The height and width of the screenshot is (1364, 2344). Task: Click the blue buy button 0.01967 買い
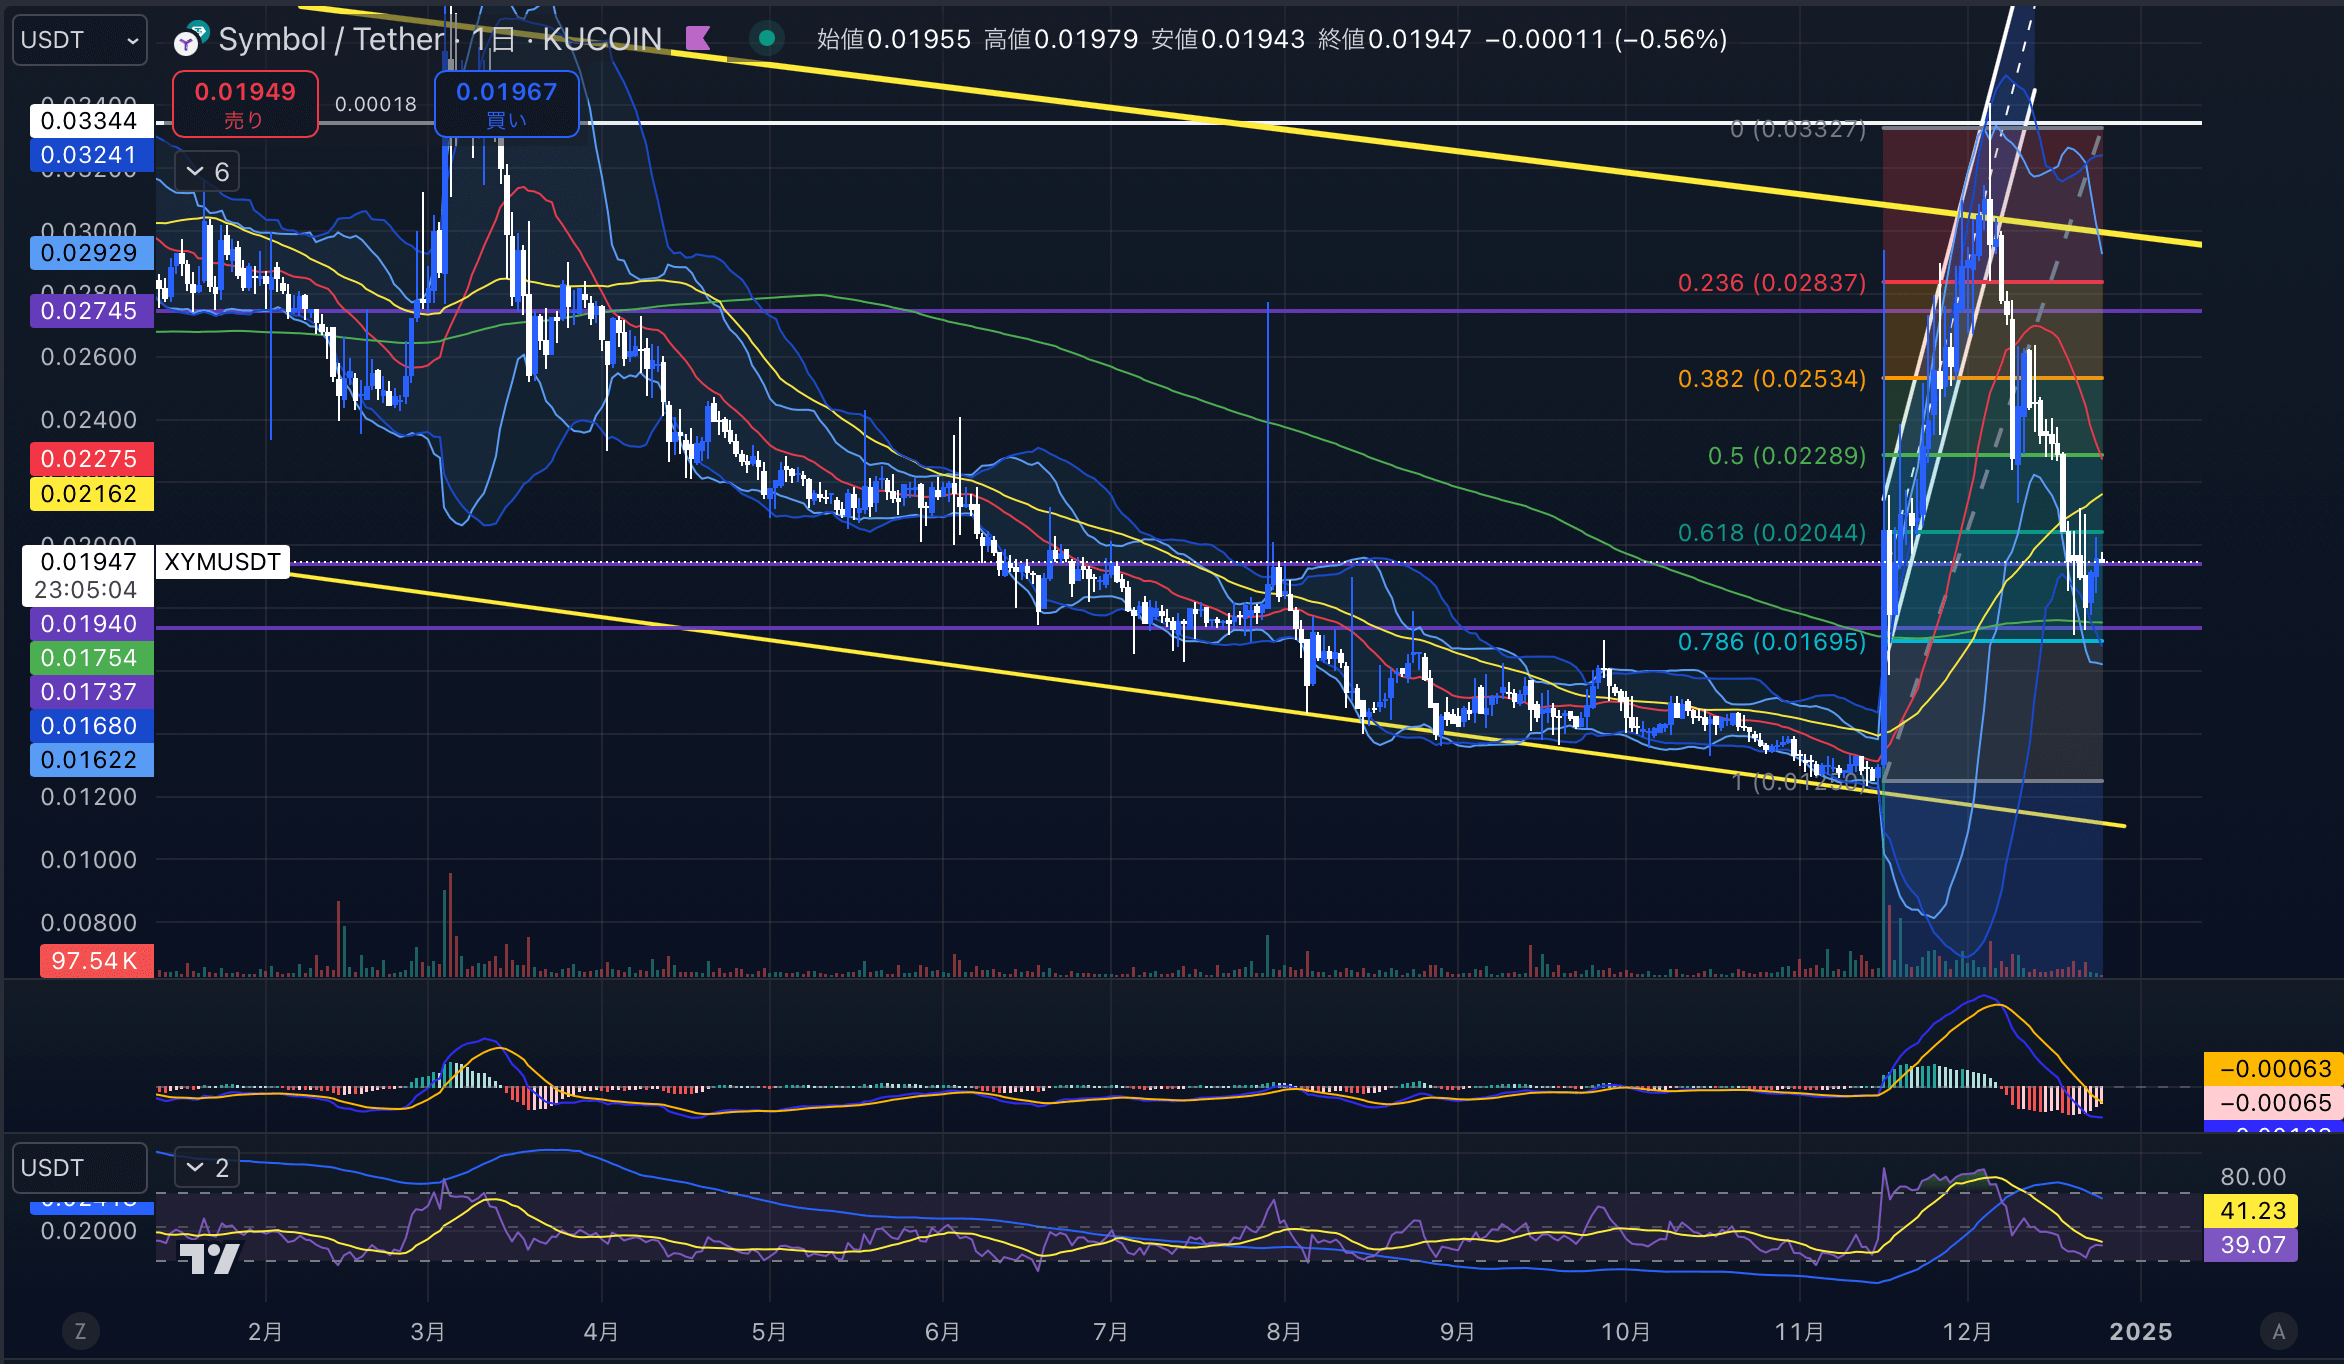click(x=507, y=104)
